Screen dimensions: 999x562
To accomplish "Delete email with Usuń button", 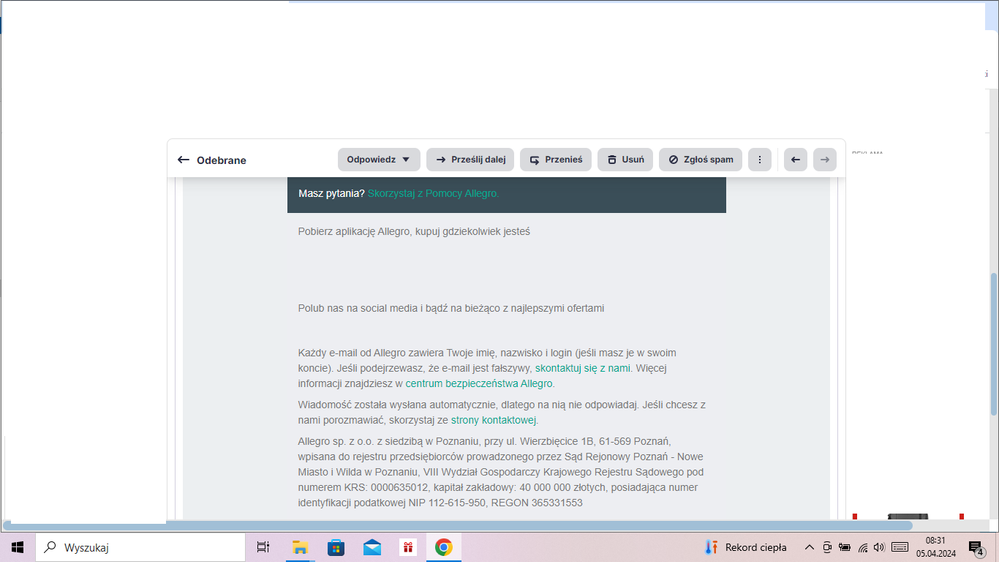I will [625, 159].
